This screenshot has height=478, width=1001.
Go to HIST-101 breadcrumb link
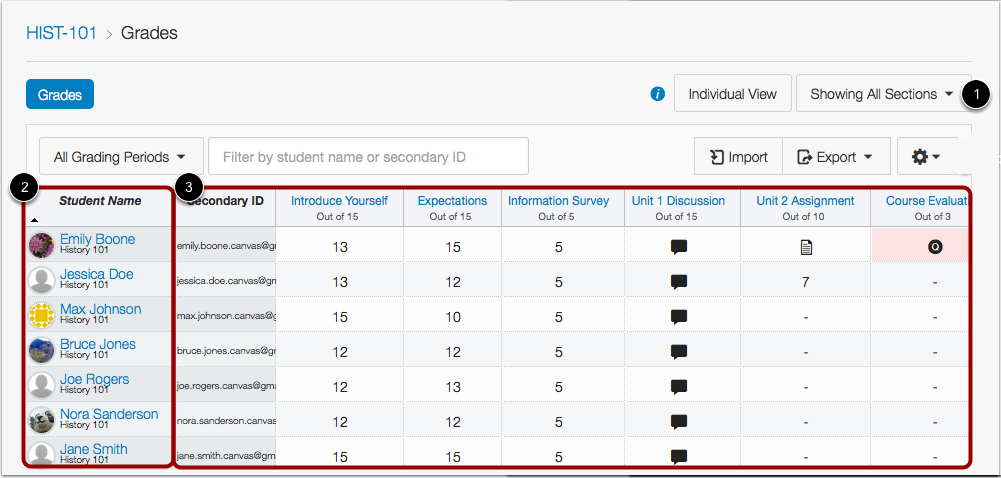coord(62,33)
